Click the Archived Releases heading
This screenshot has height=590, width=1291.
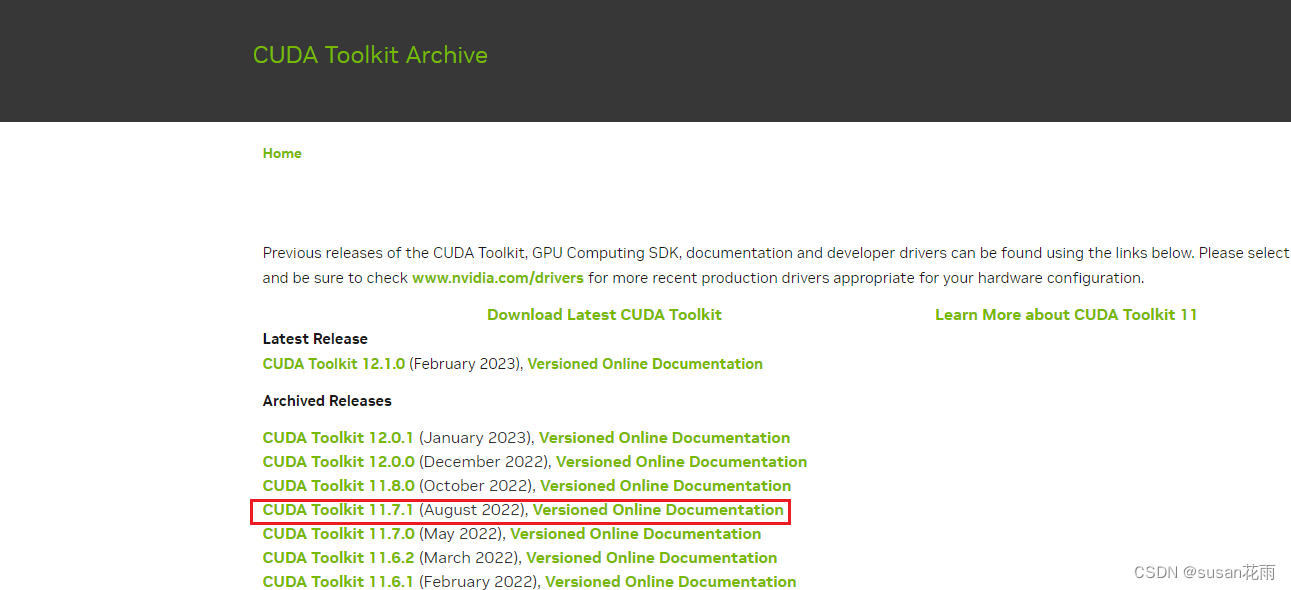tap(327, 401)
